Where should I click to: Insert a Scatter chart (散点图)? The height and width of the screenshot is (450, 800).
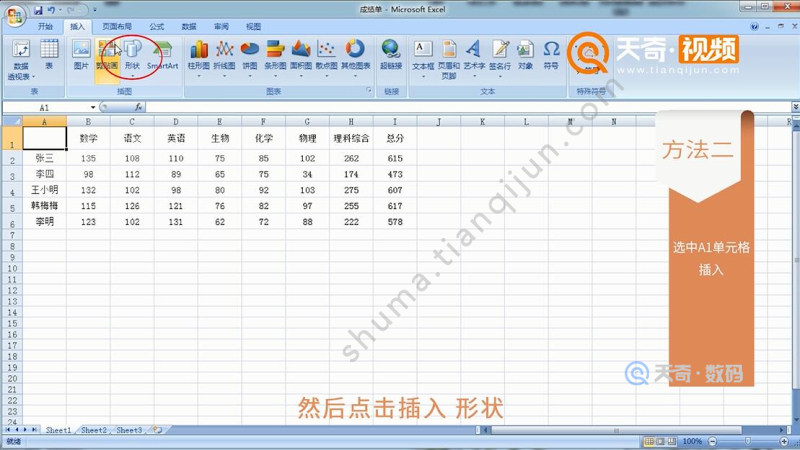pos(326,58)
